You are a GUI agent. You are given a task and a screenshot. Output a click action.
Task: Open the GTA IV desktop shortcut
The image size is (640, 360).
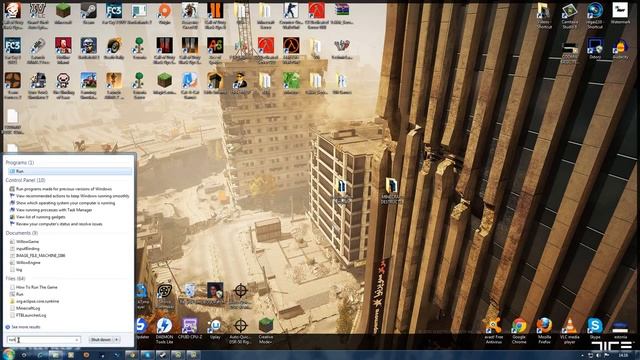pyautogui.click(x=38, y=16)
